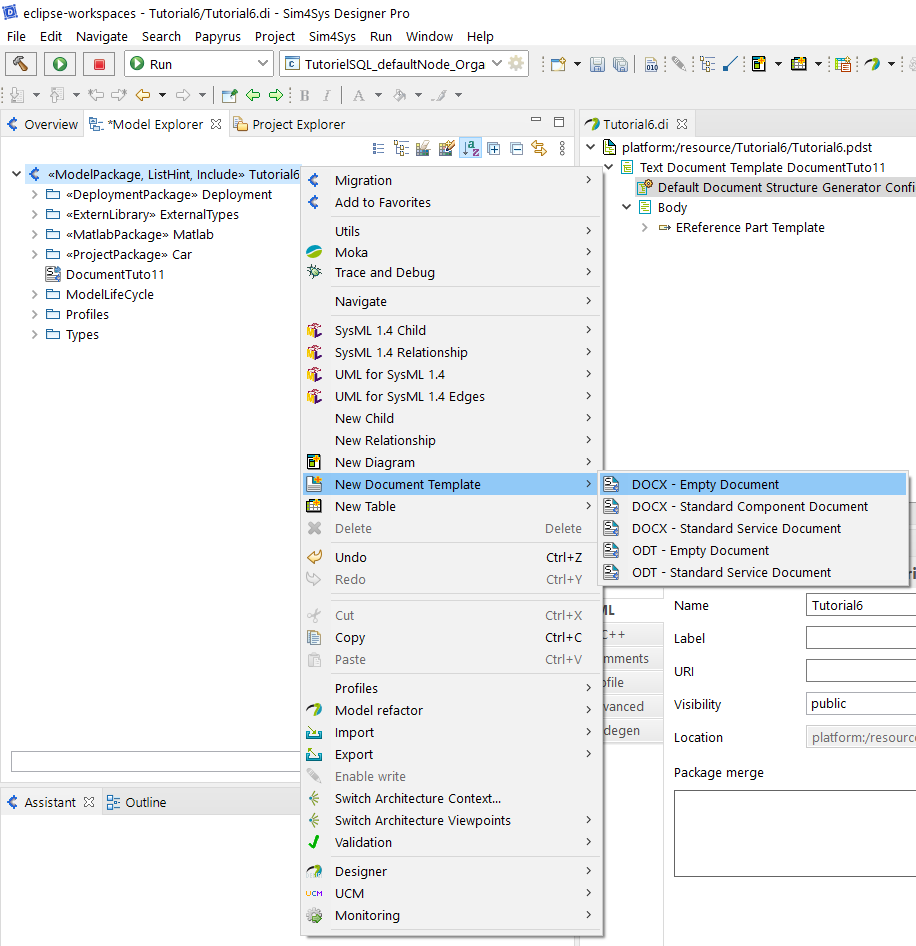
Task: Click the green Next arrow icon
Action: pyautogui.click(x=276, y=95)
